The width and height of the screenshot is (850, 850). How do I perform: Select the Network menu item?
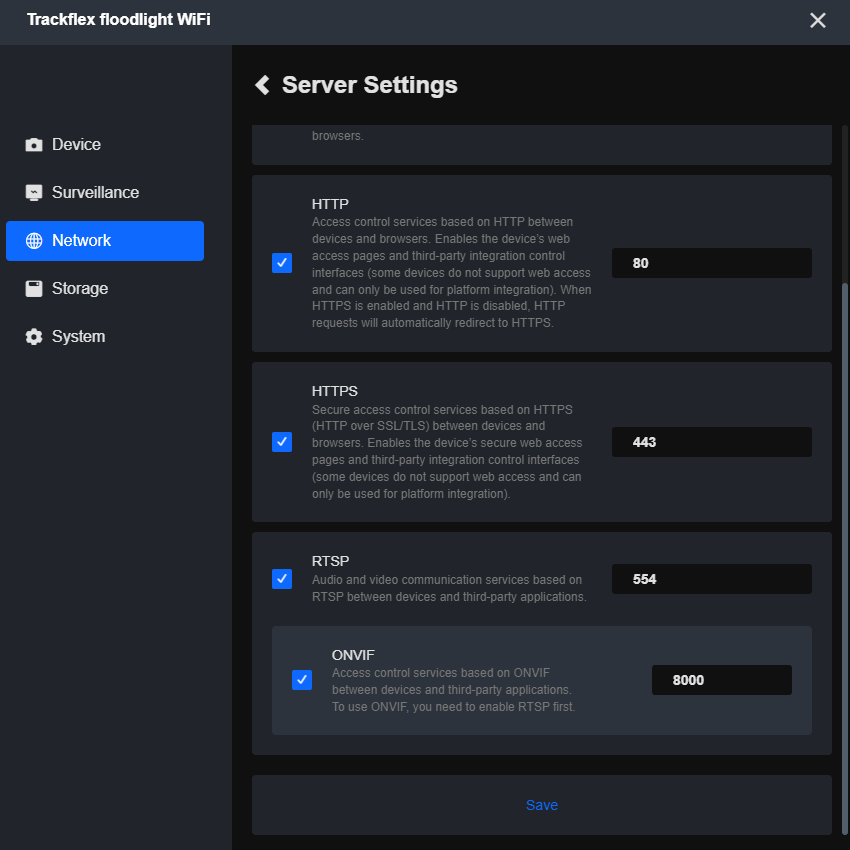[105, 241]
